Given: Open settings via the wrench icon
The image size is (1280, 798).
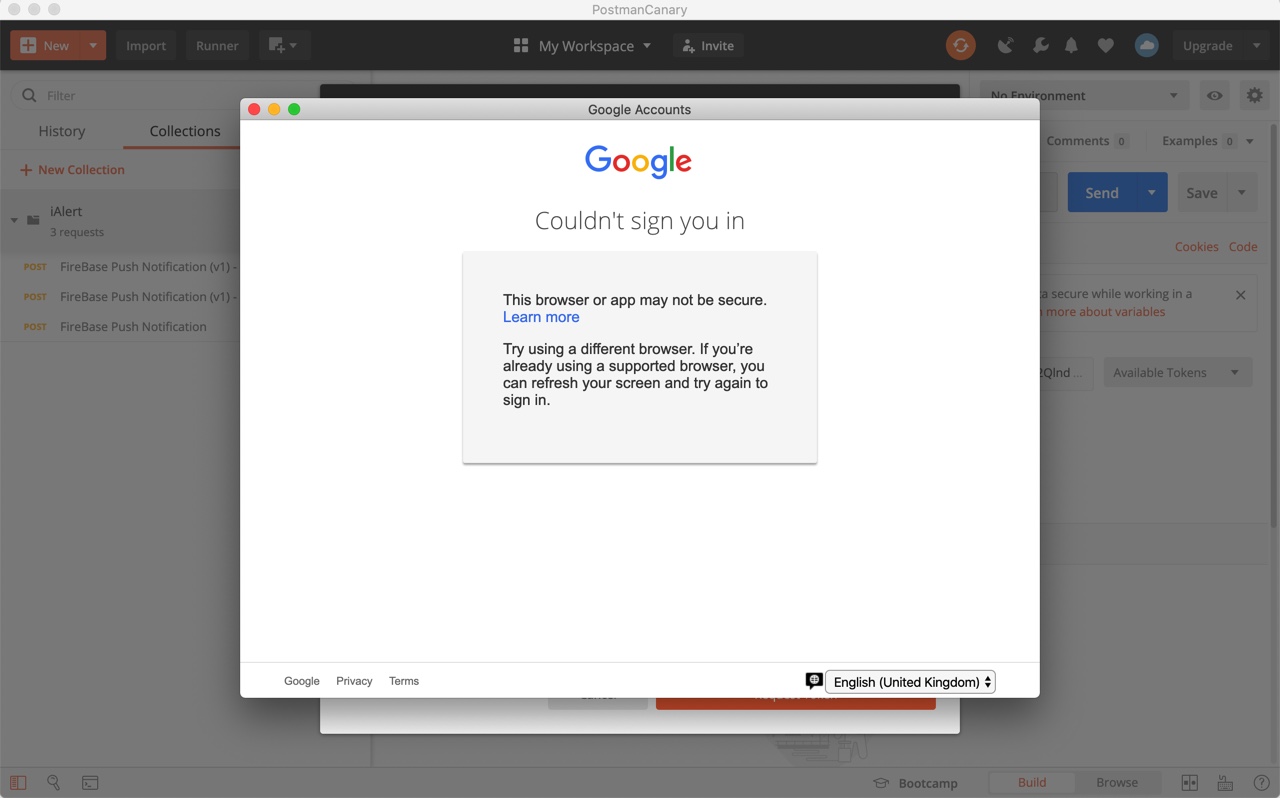Looking at the screenshot, I should coord(1038,45).
